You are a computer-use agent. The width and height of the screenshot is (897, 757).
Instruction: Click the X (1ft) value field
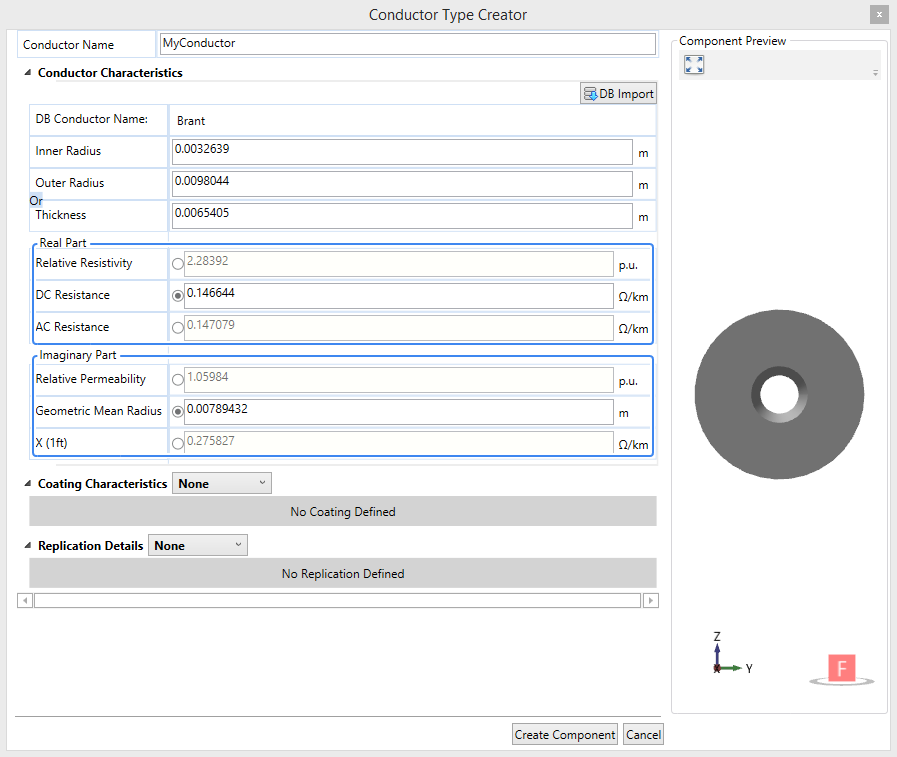(x=399, y=443)
